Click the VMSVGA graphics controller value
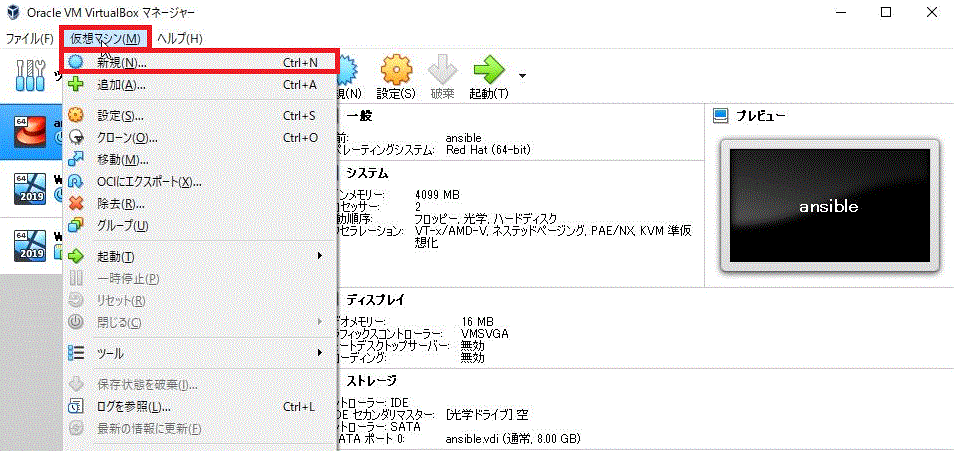Image resolution: width=954 pixels, height=451 pixels. (x=485, y=334)
